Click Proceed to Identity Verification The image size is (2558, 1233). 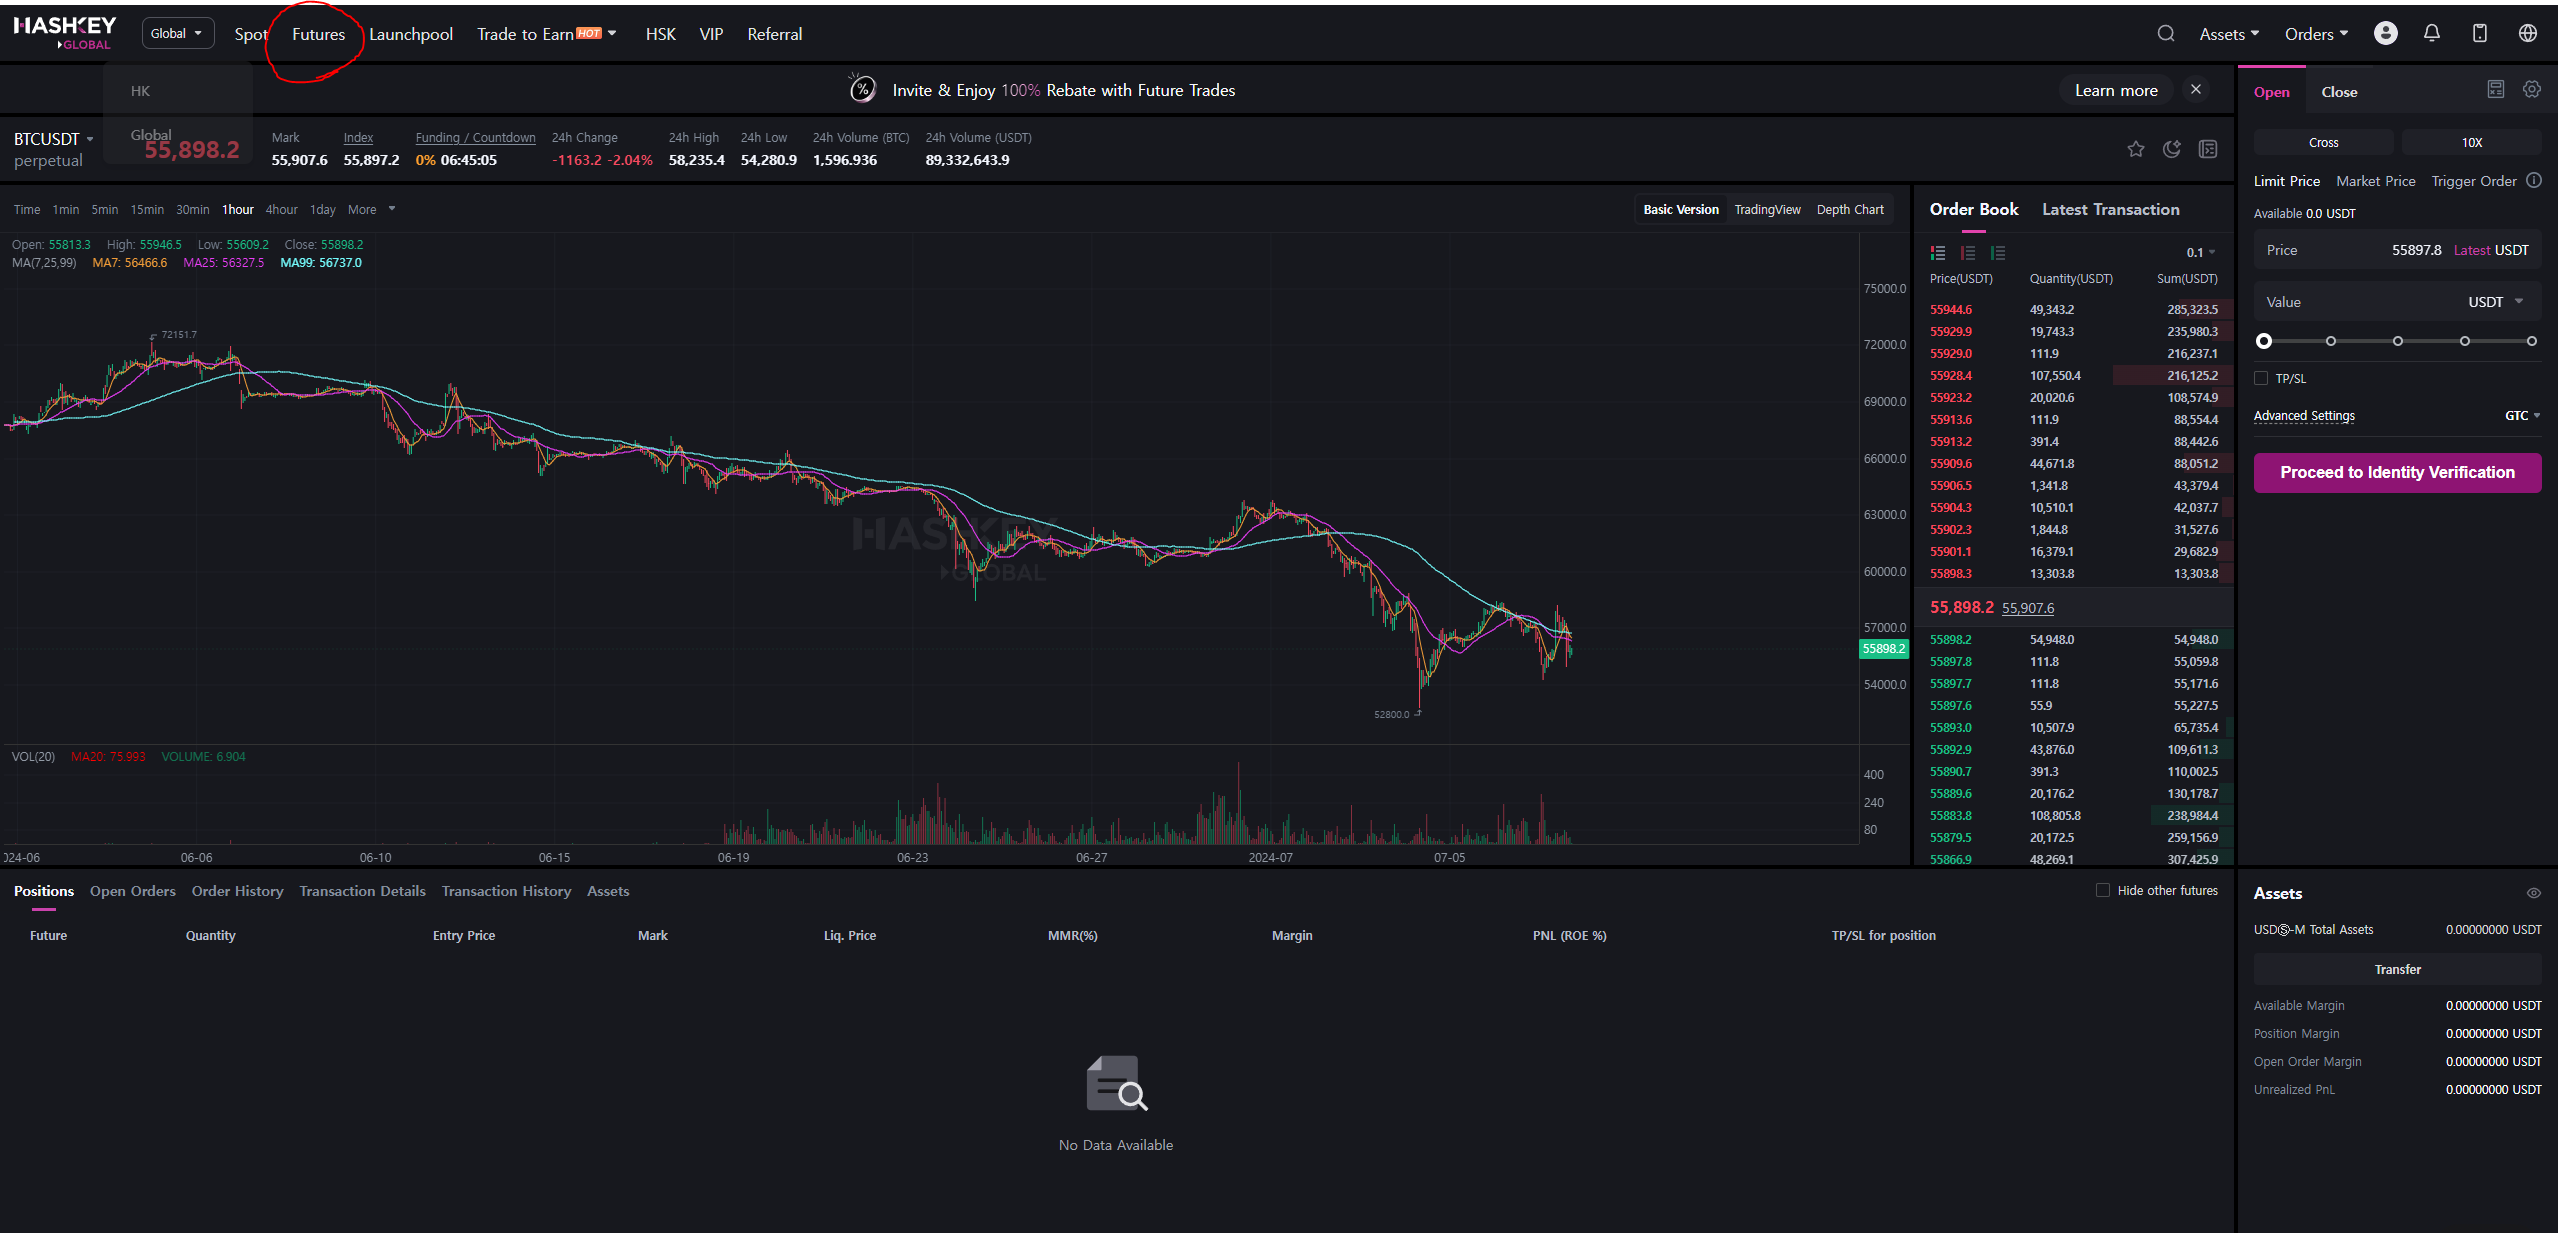tap(2397, 472)
